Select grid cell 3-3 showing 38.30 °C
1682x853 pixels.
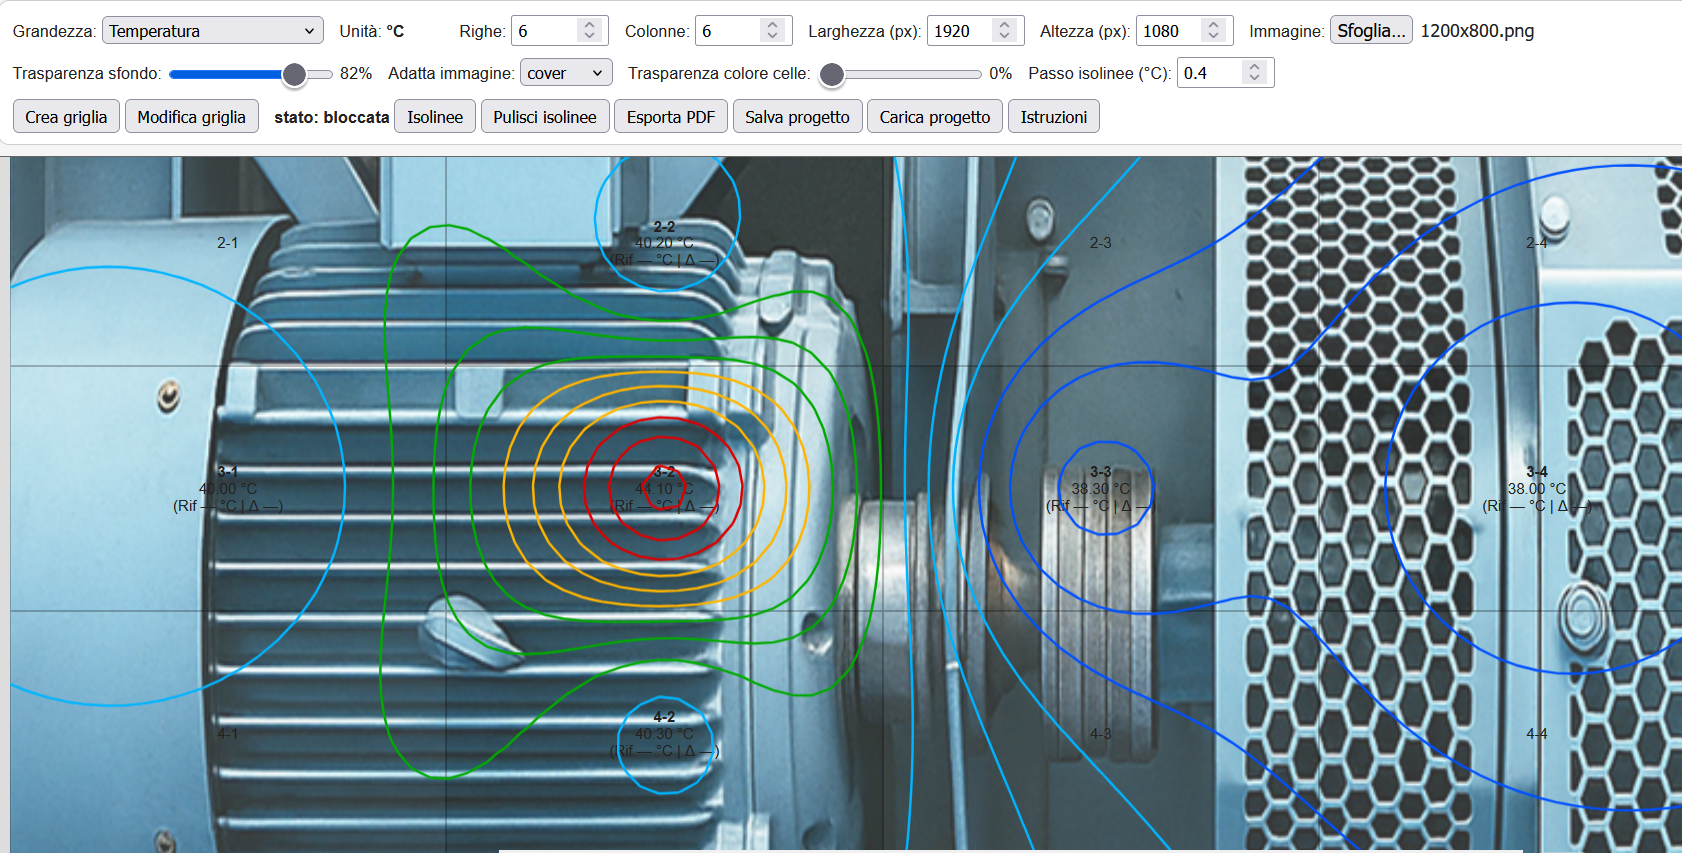coord(1100,488)
